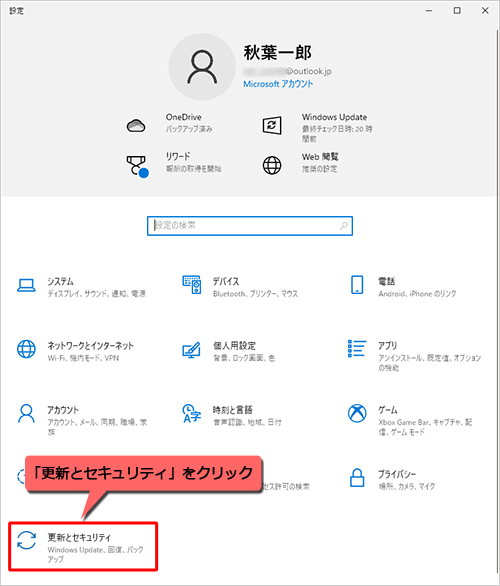This screenshot has width=500, height=586.
Task: Click 場所、カメラ、マイク description text
Action: coord(407,487)
